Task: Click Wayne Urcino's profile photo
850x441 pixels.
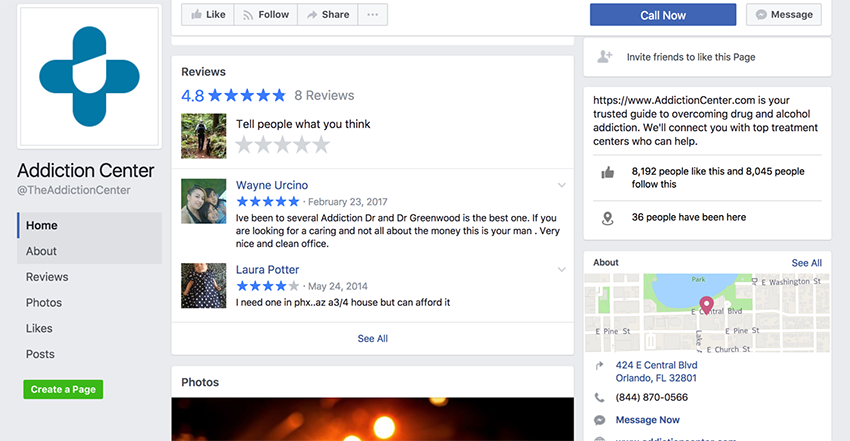Action: 204,202
